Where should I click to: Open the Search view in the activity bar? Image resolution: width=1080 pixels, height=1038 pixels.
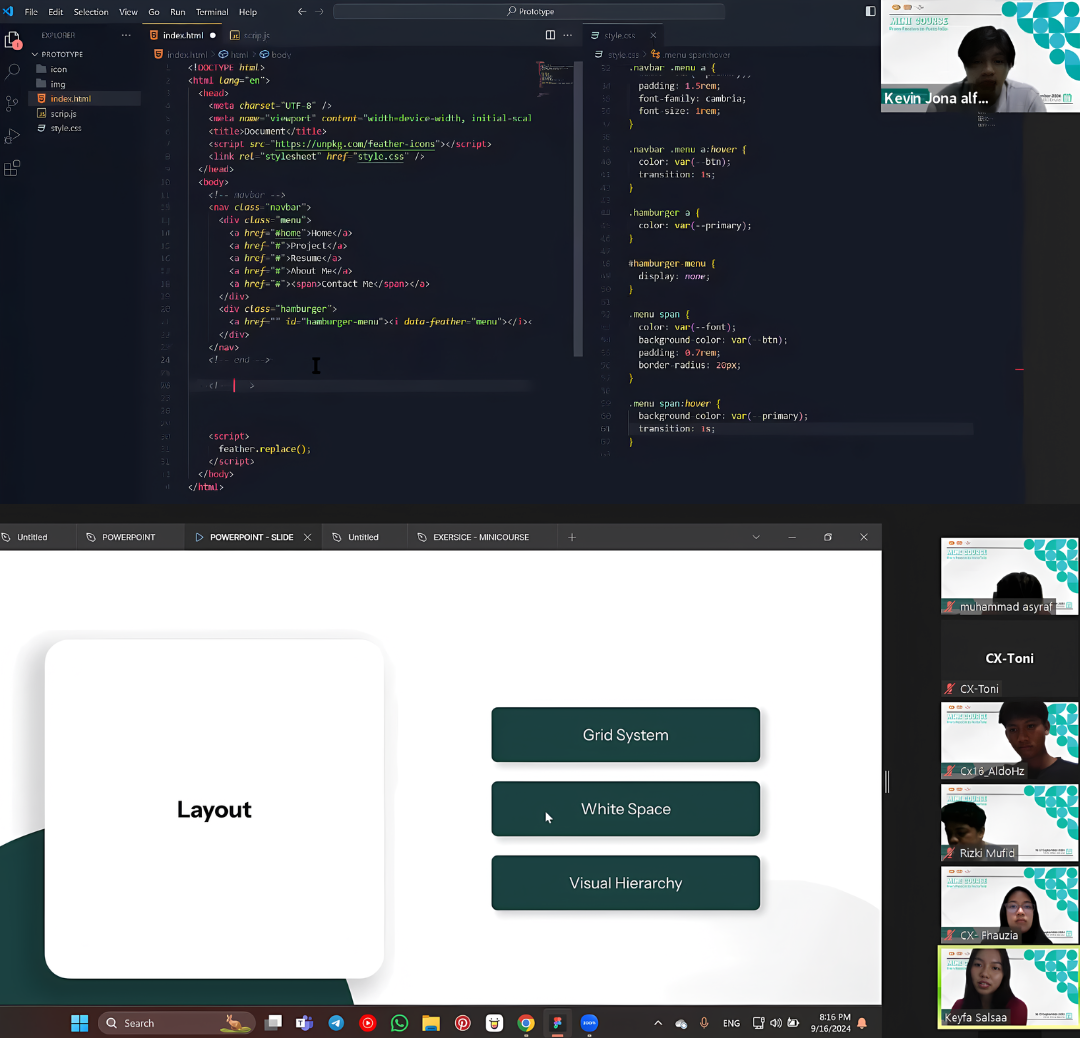pyautogui.click(x=13, y=71)
